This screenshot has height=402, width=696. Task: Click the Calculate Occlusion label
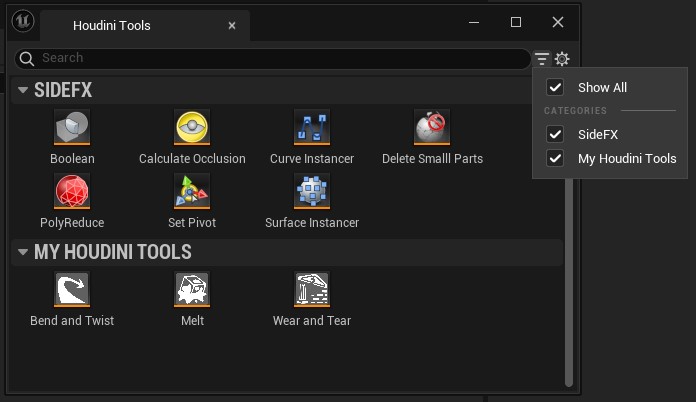(x=192, y=159)
